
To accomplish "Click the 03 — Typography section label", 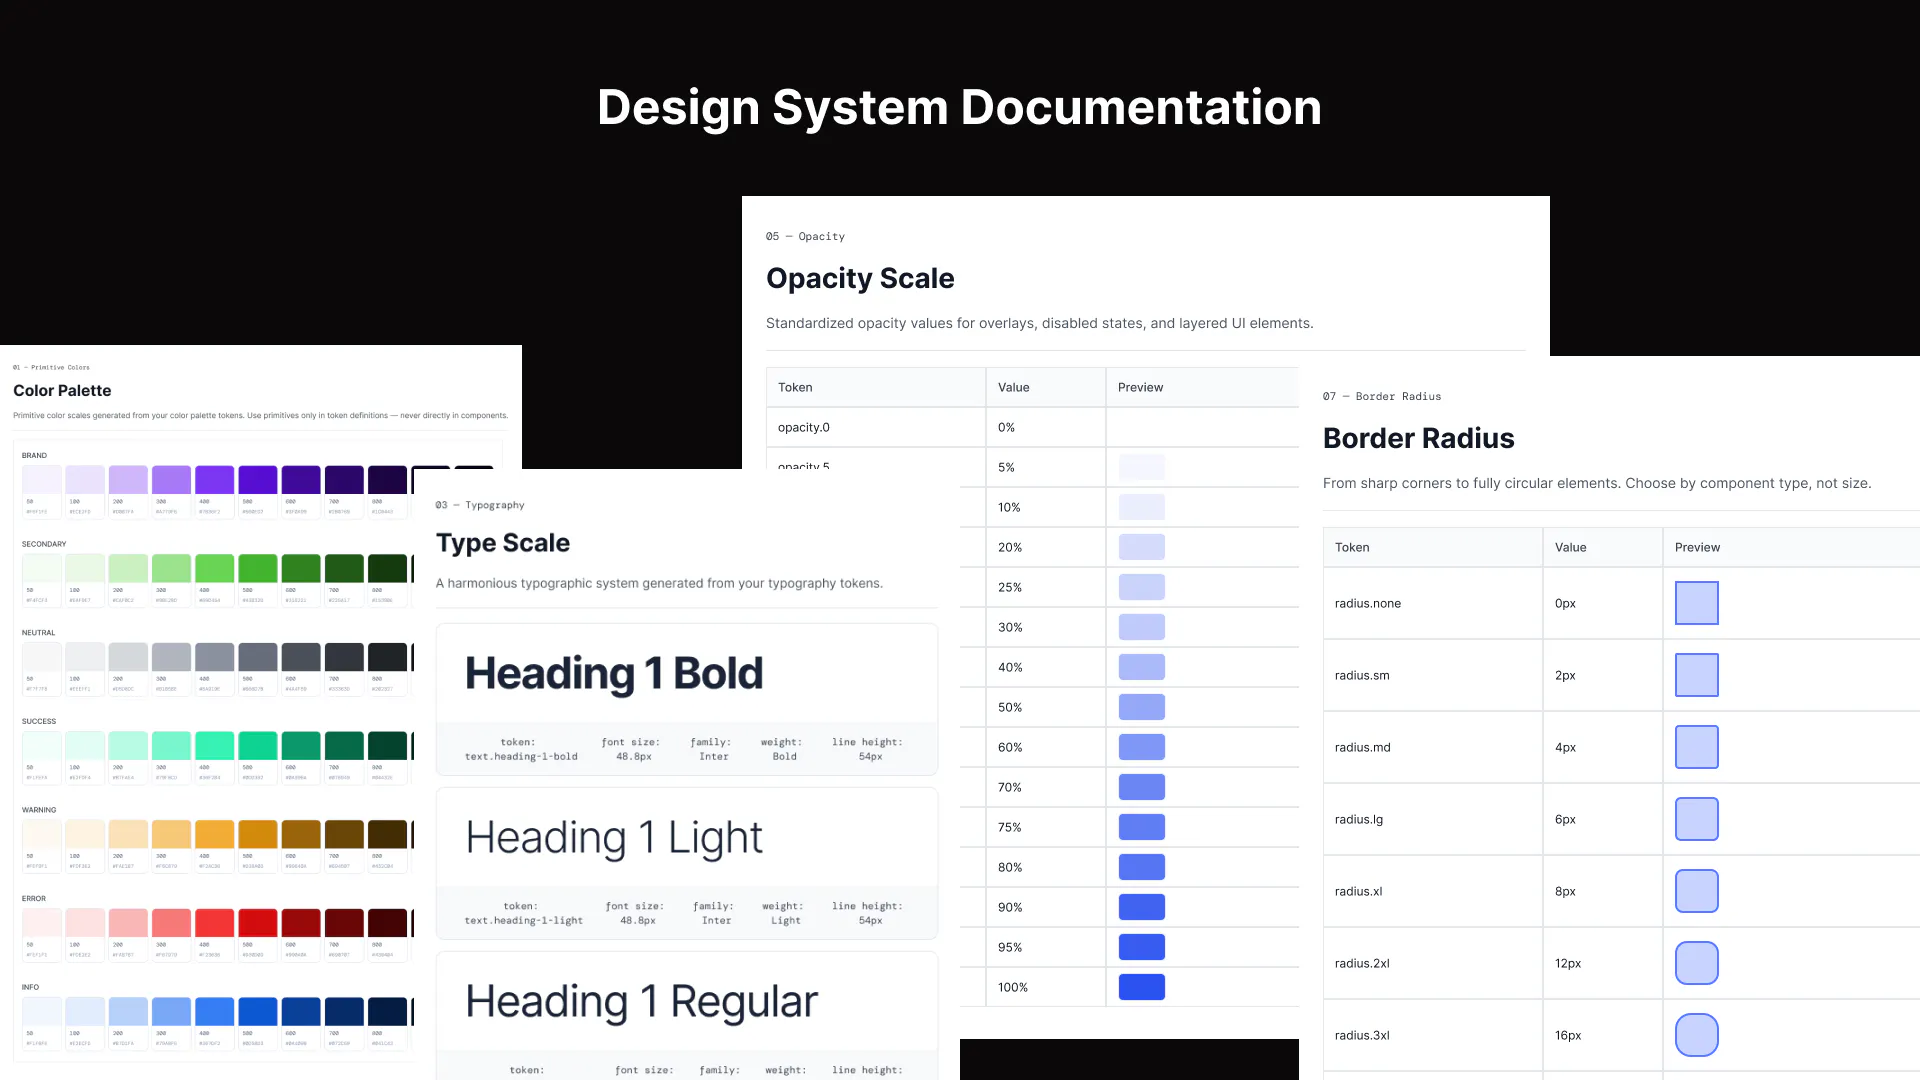I will click(x=480, y=505).
